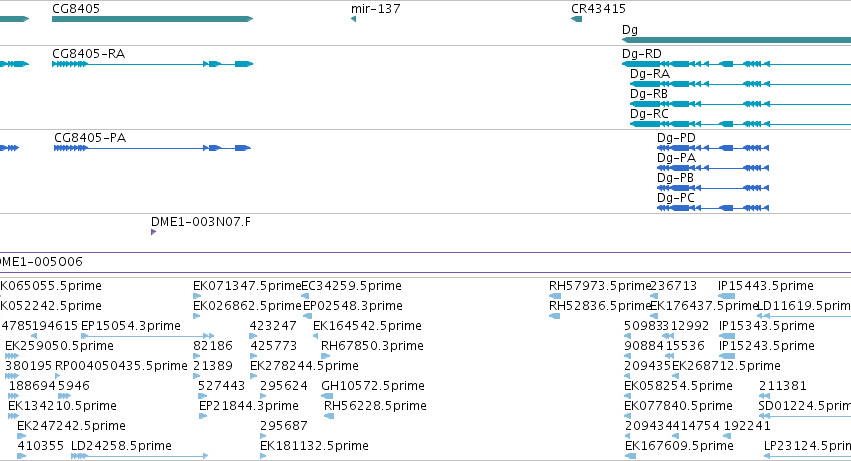This screenshot has width=851, height=461.
Task: Open EST EK077840.5prime
Action: pos(678,406)
